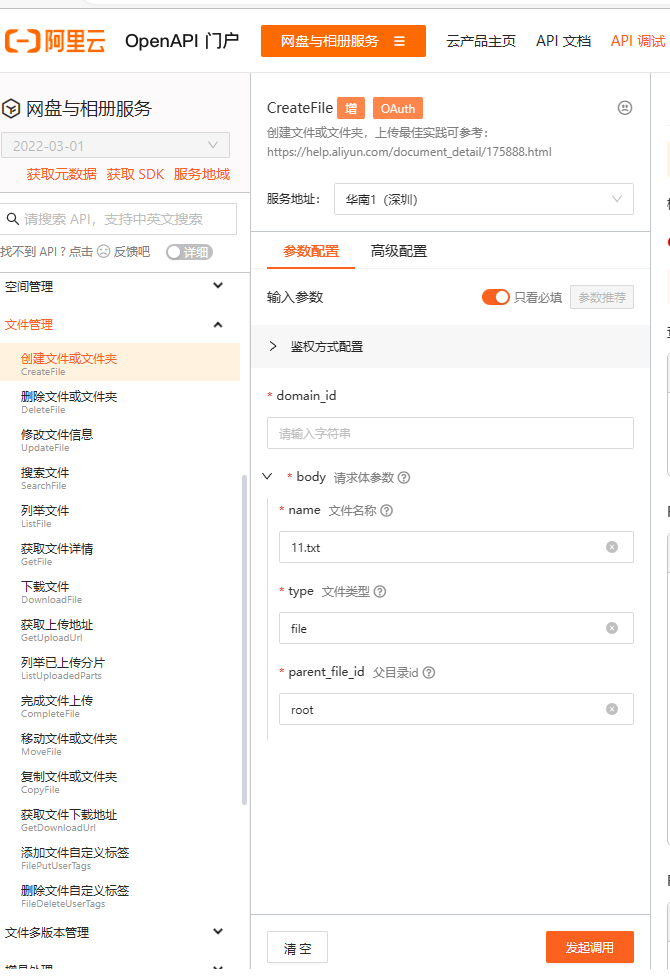Turn off the 只看必填 switch

point(496,297)
